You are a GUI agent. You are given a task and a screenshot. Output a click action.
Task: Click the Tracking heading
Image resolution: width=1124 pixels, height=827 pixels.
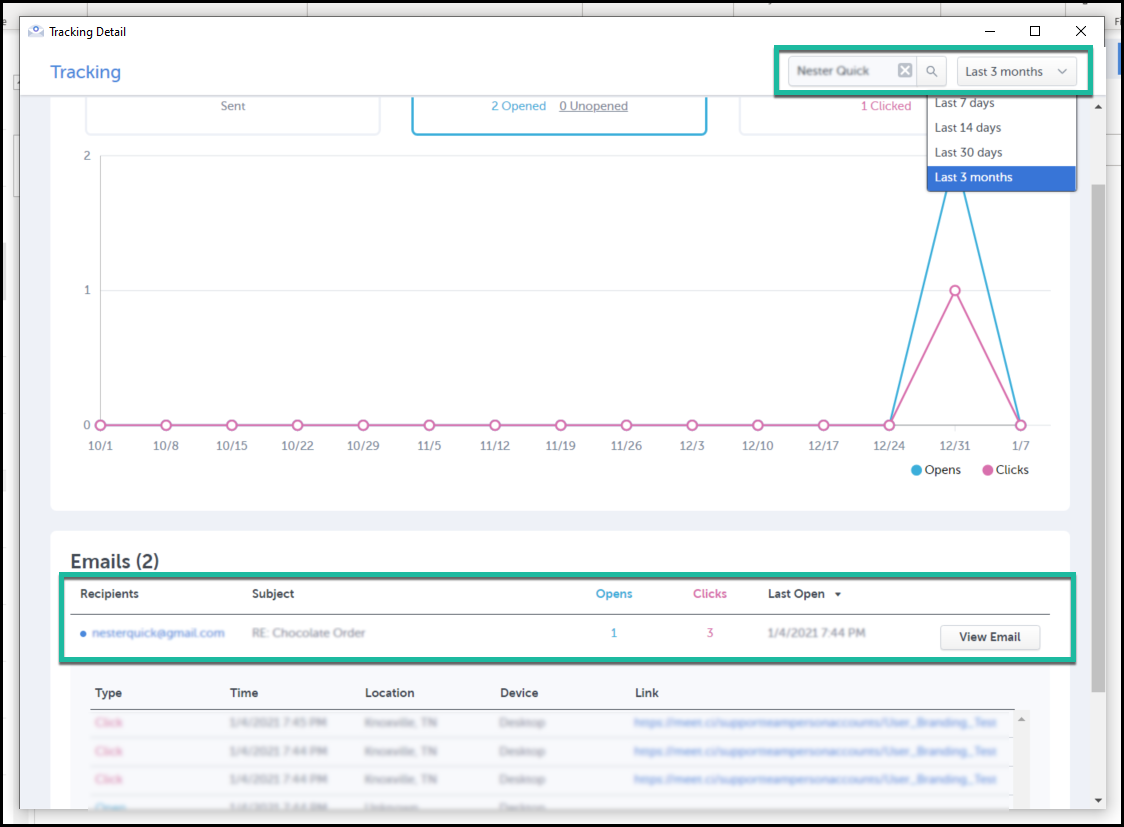point(85,72)
